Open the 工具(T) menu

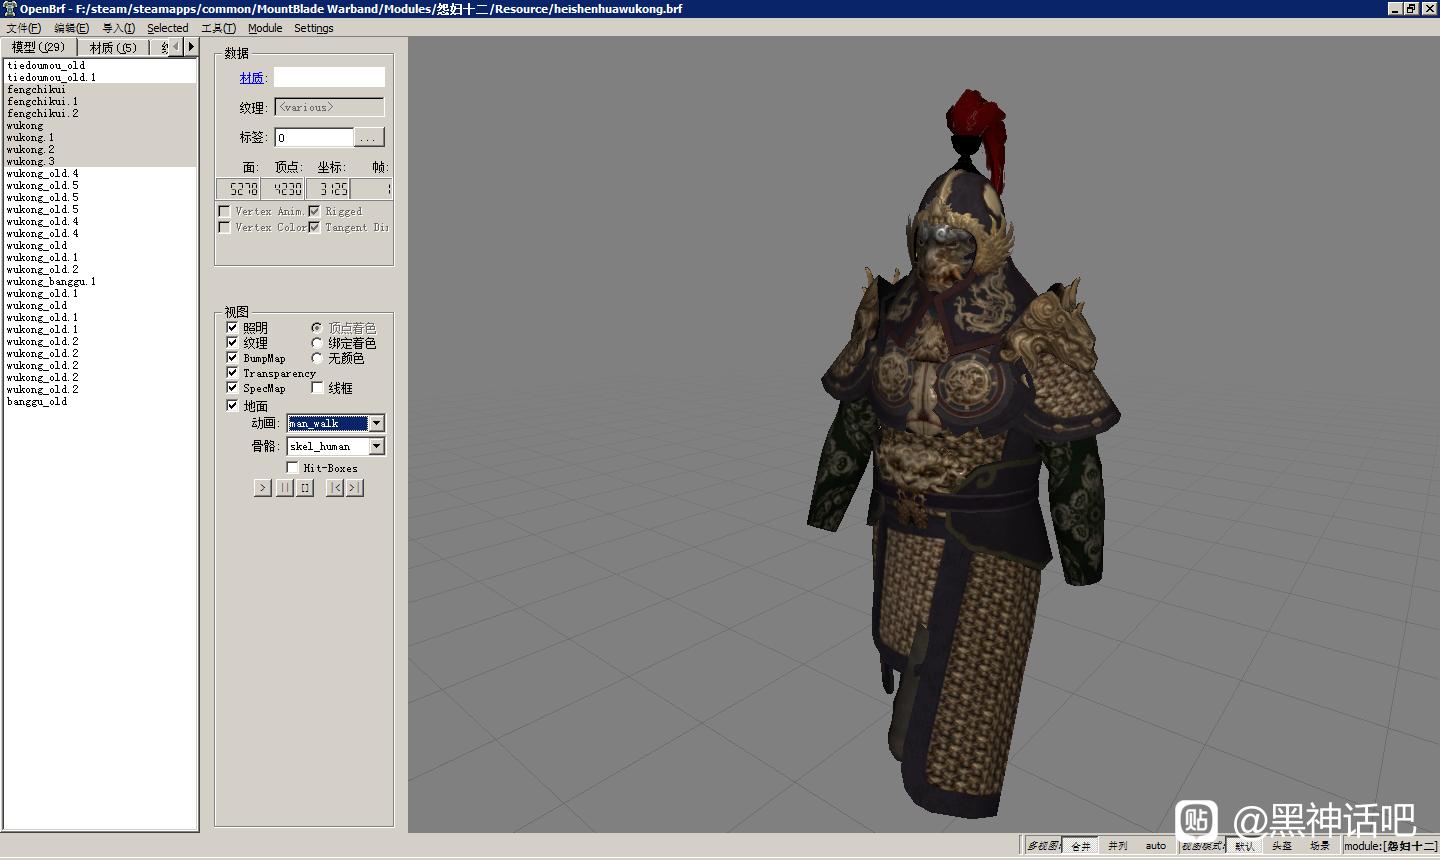[x=218, y=28]
